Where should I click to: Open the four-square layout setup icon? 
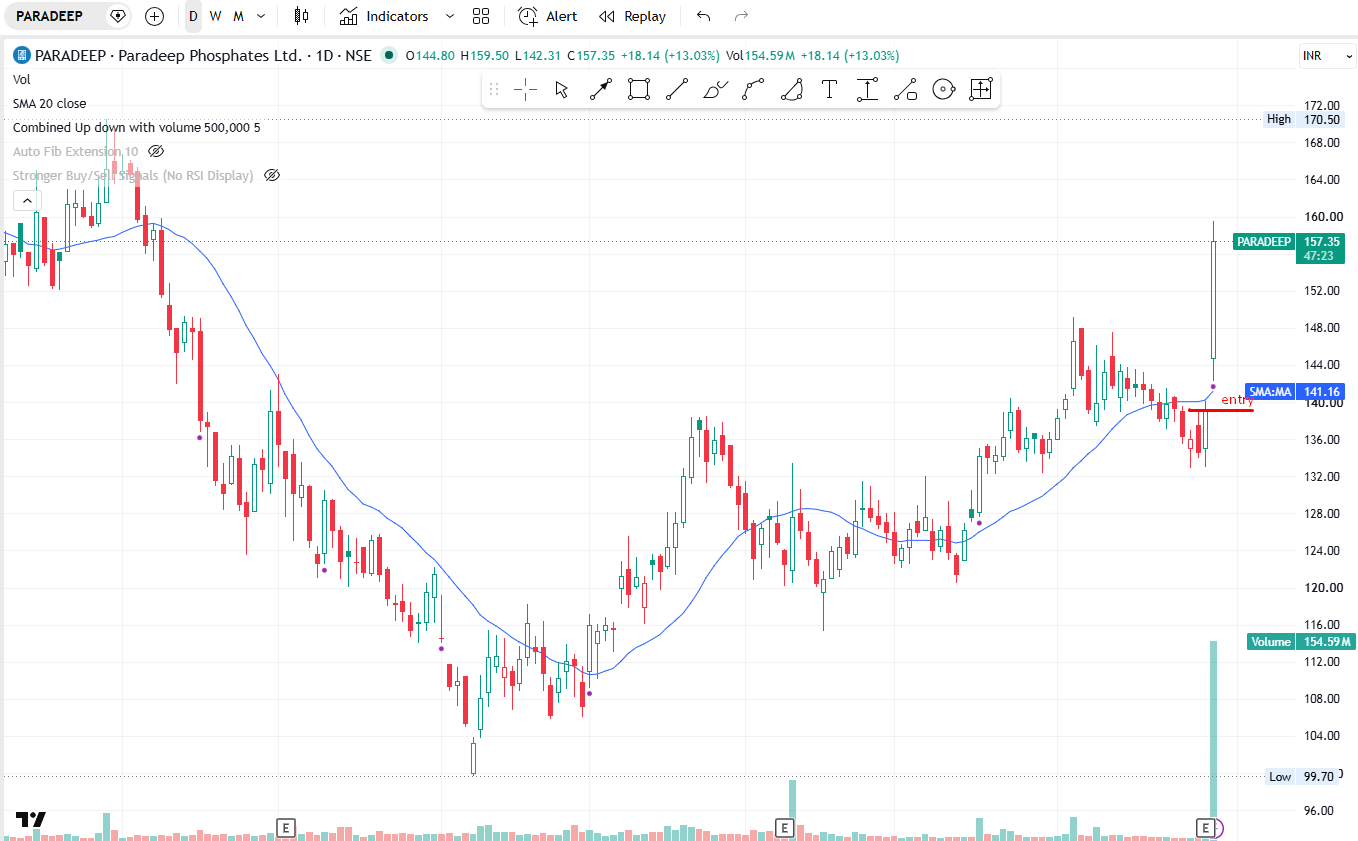[x=481, y=16]
